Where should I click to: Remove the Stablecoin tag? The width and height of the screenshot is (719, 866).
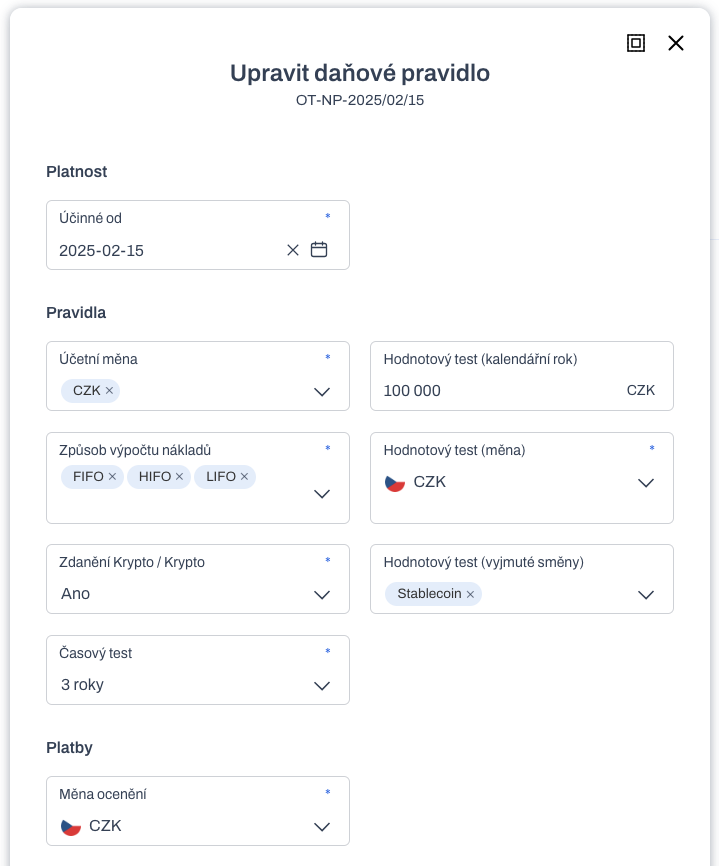470,594
